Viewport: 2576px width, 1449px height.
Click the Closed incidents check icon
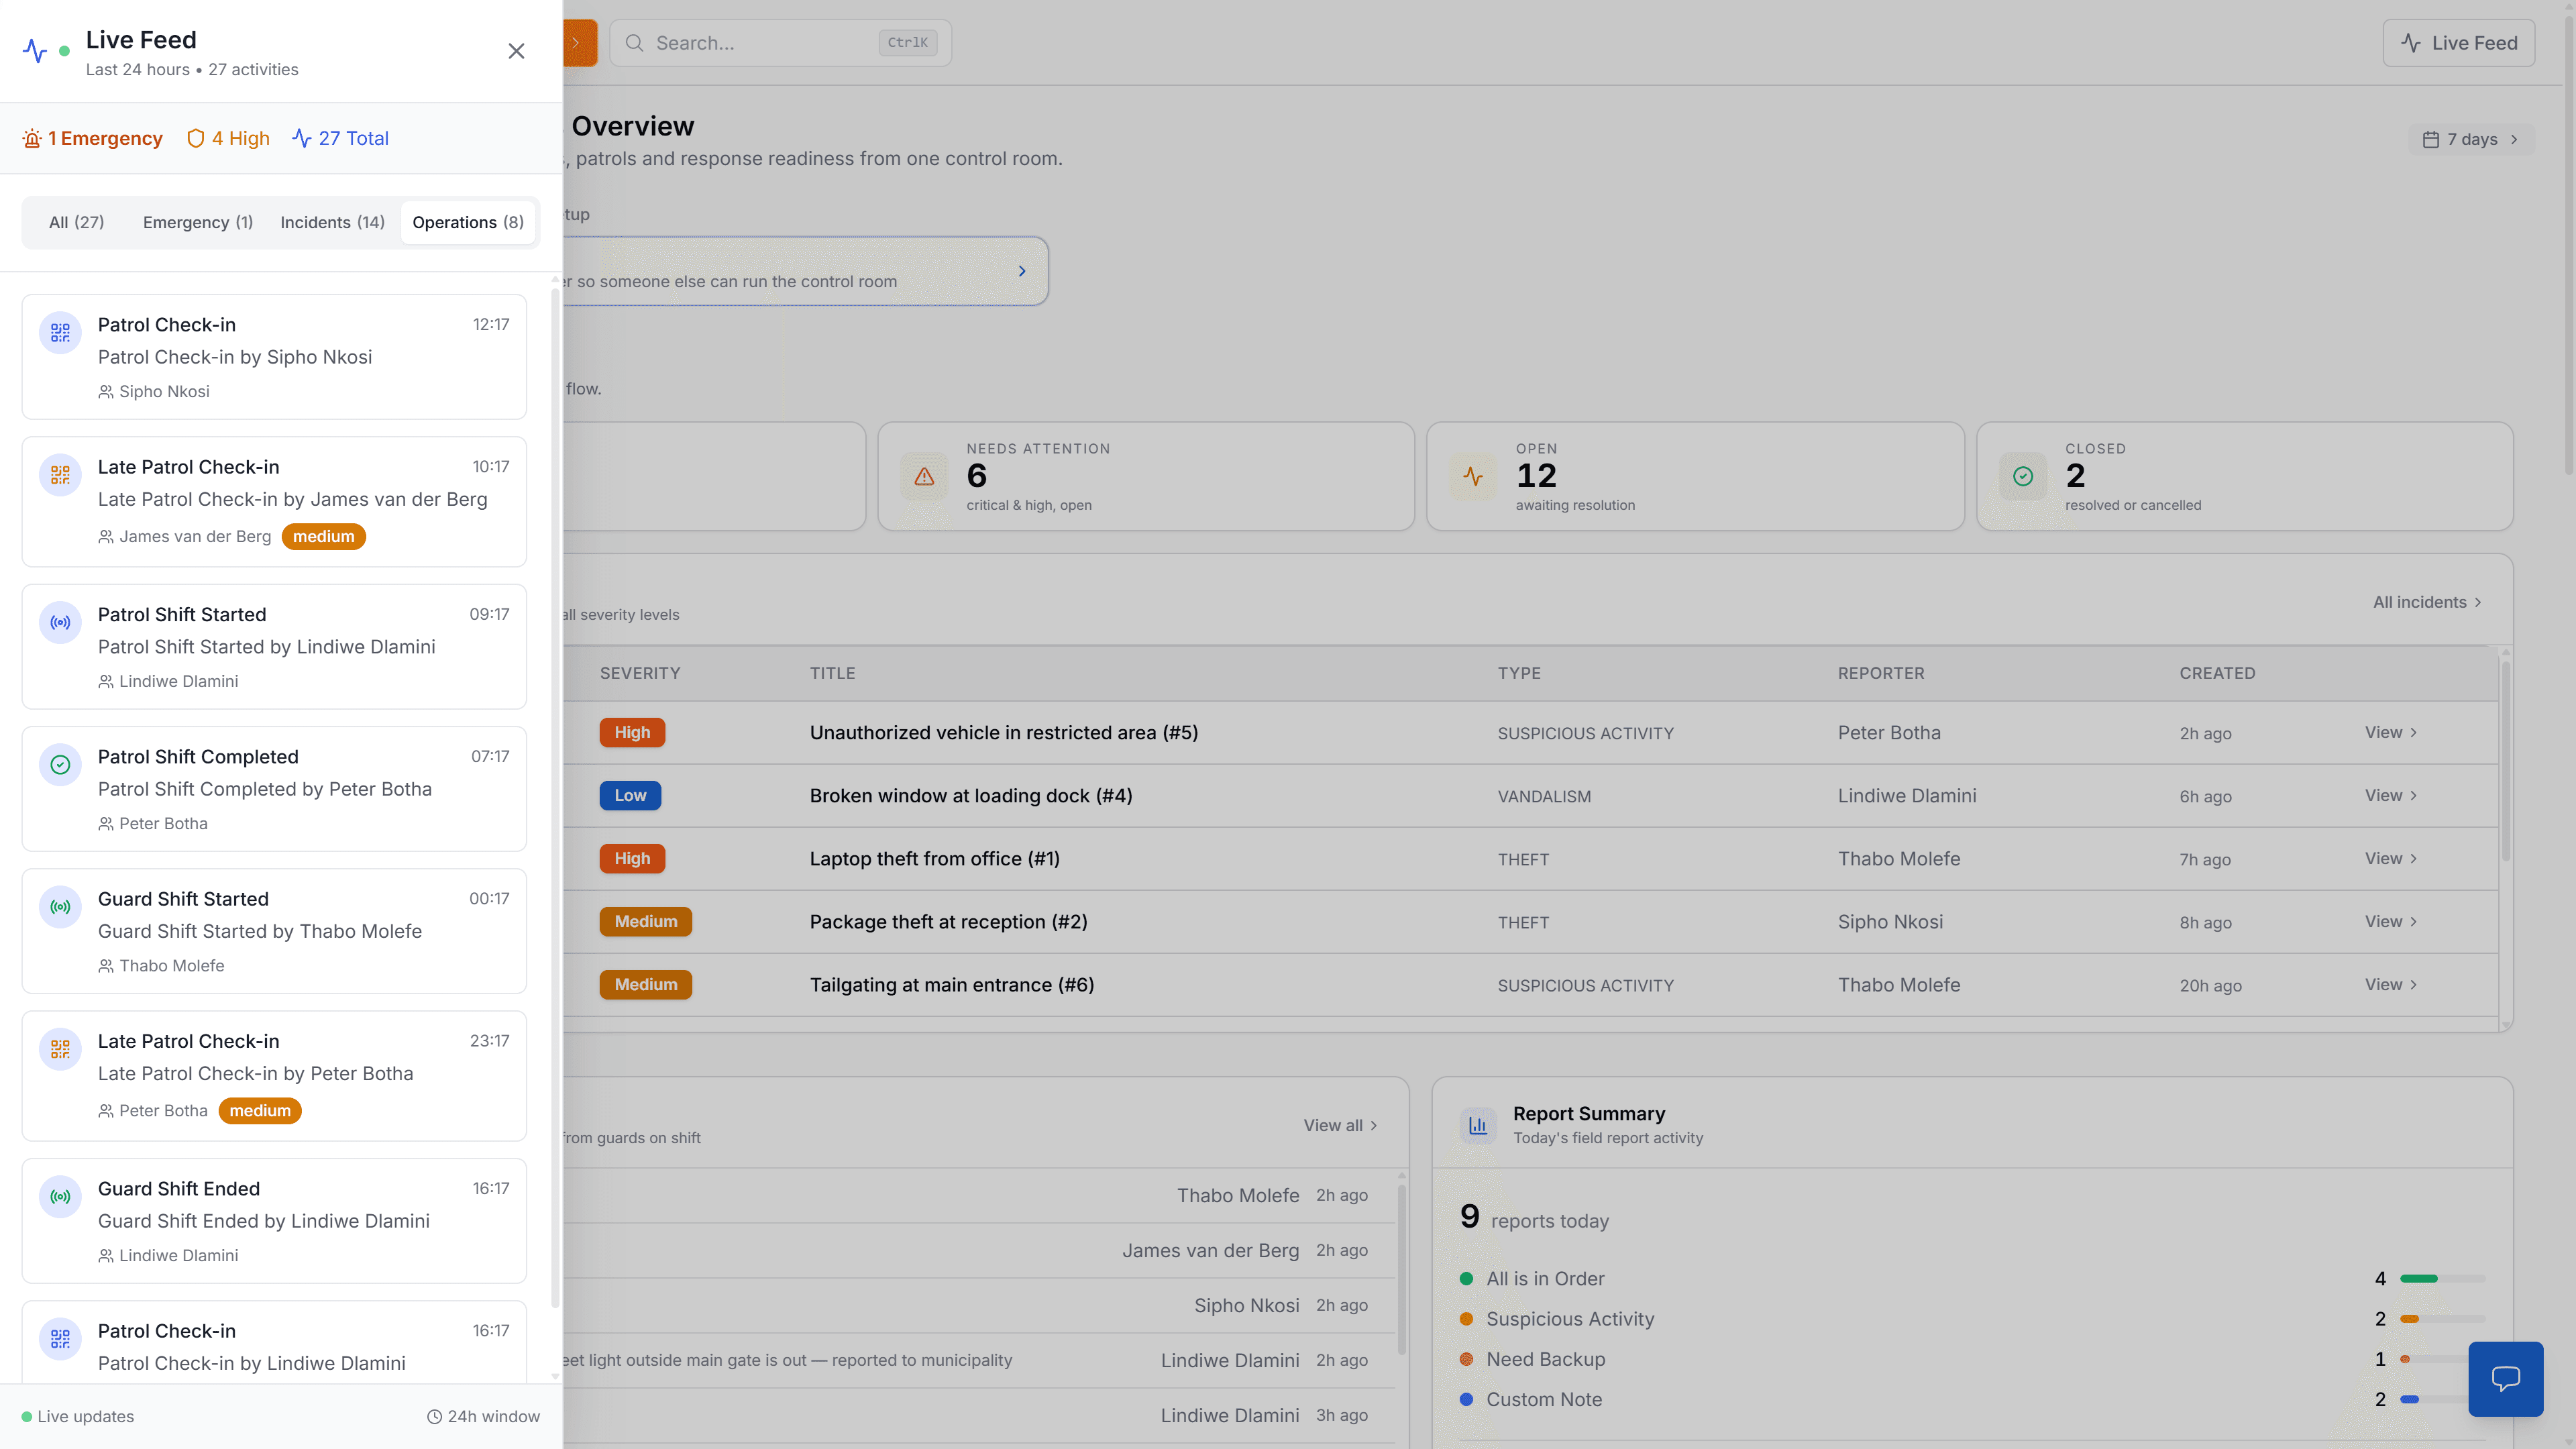2023,477
